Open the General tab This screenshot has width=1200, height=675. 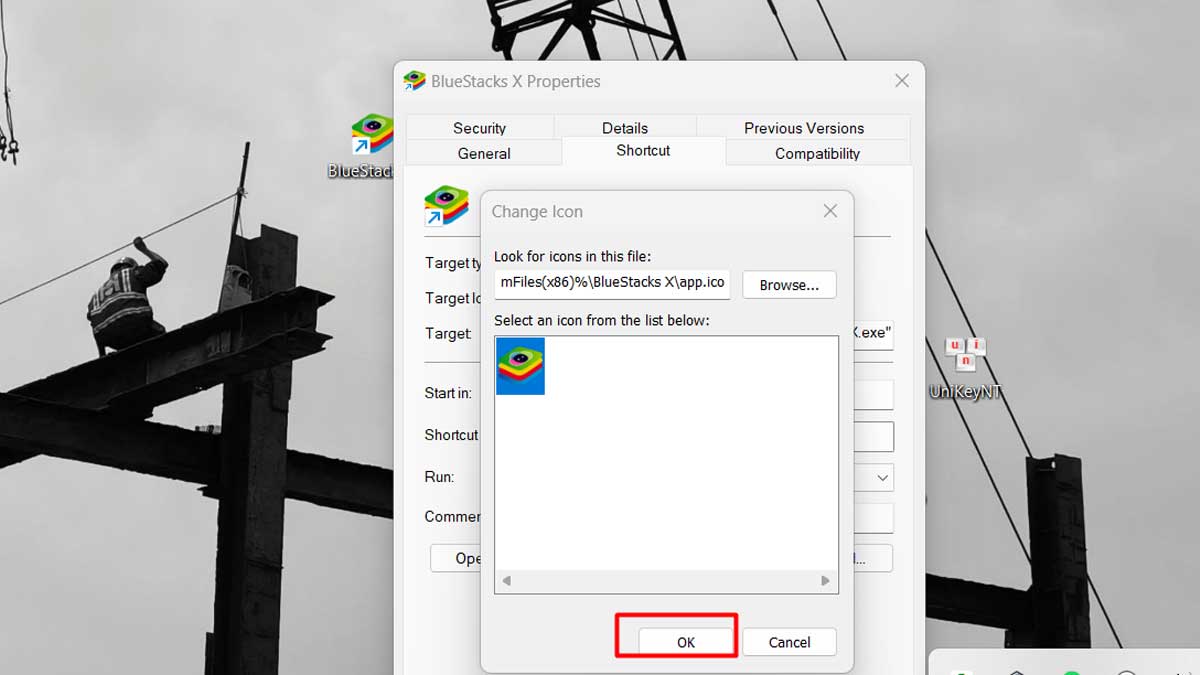coord(484,153)
